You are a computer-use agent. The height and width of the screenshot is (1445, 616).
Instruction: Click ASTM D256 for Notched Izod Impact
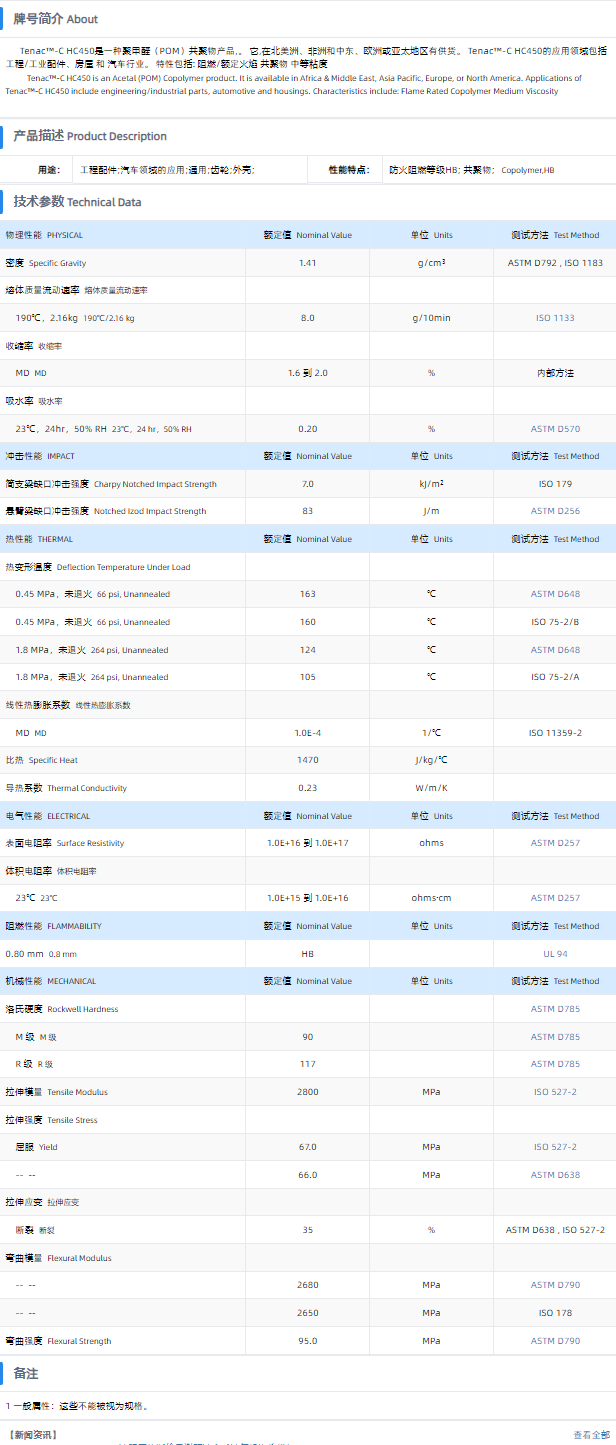pyautogui.click(x=555, y=511)
